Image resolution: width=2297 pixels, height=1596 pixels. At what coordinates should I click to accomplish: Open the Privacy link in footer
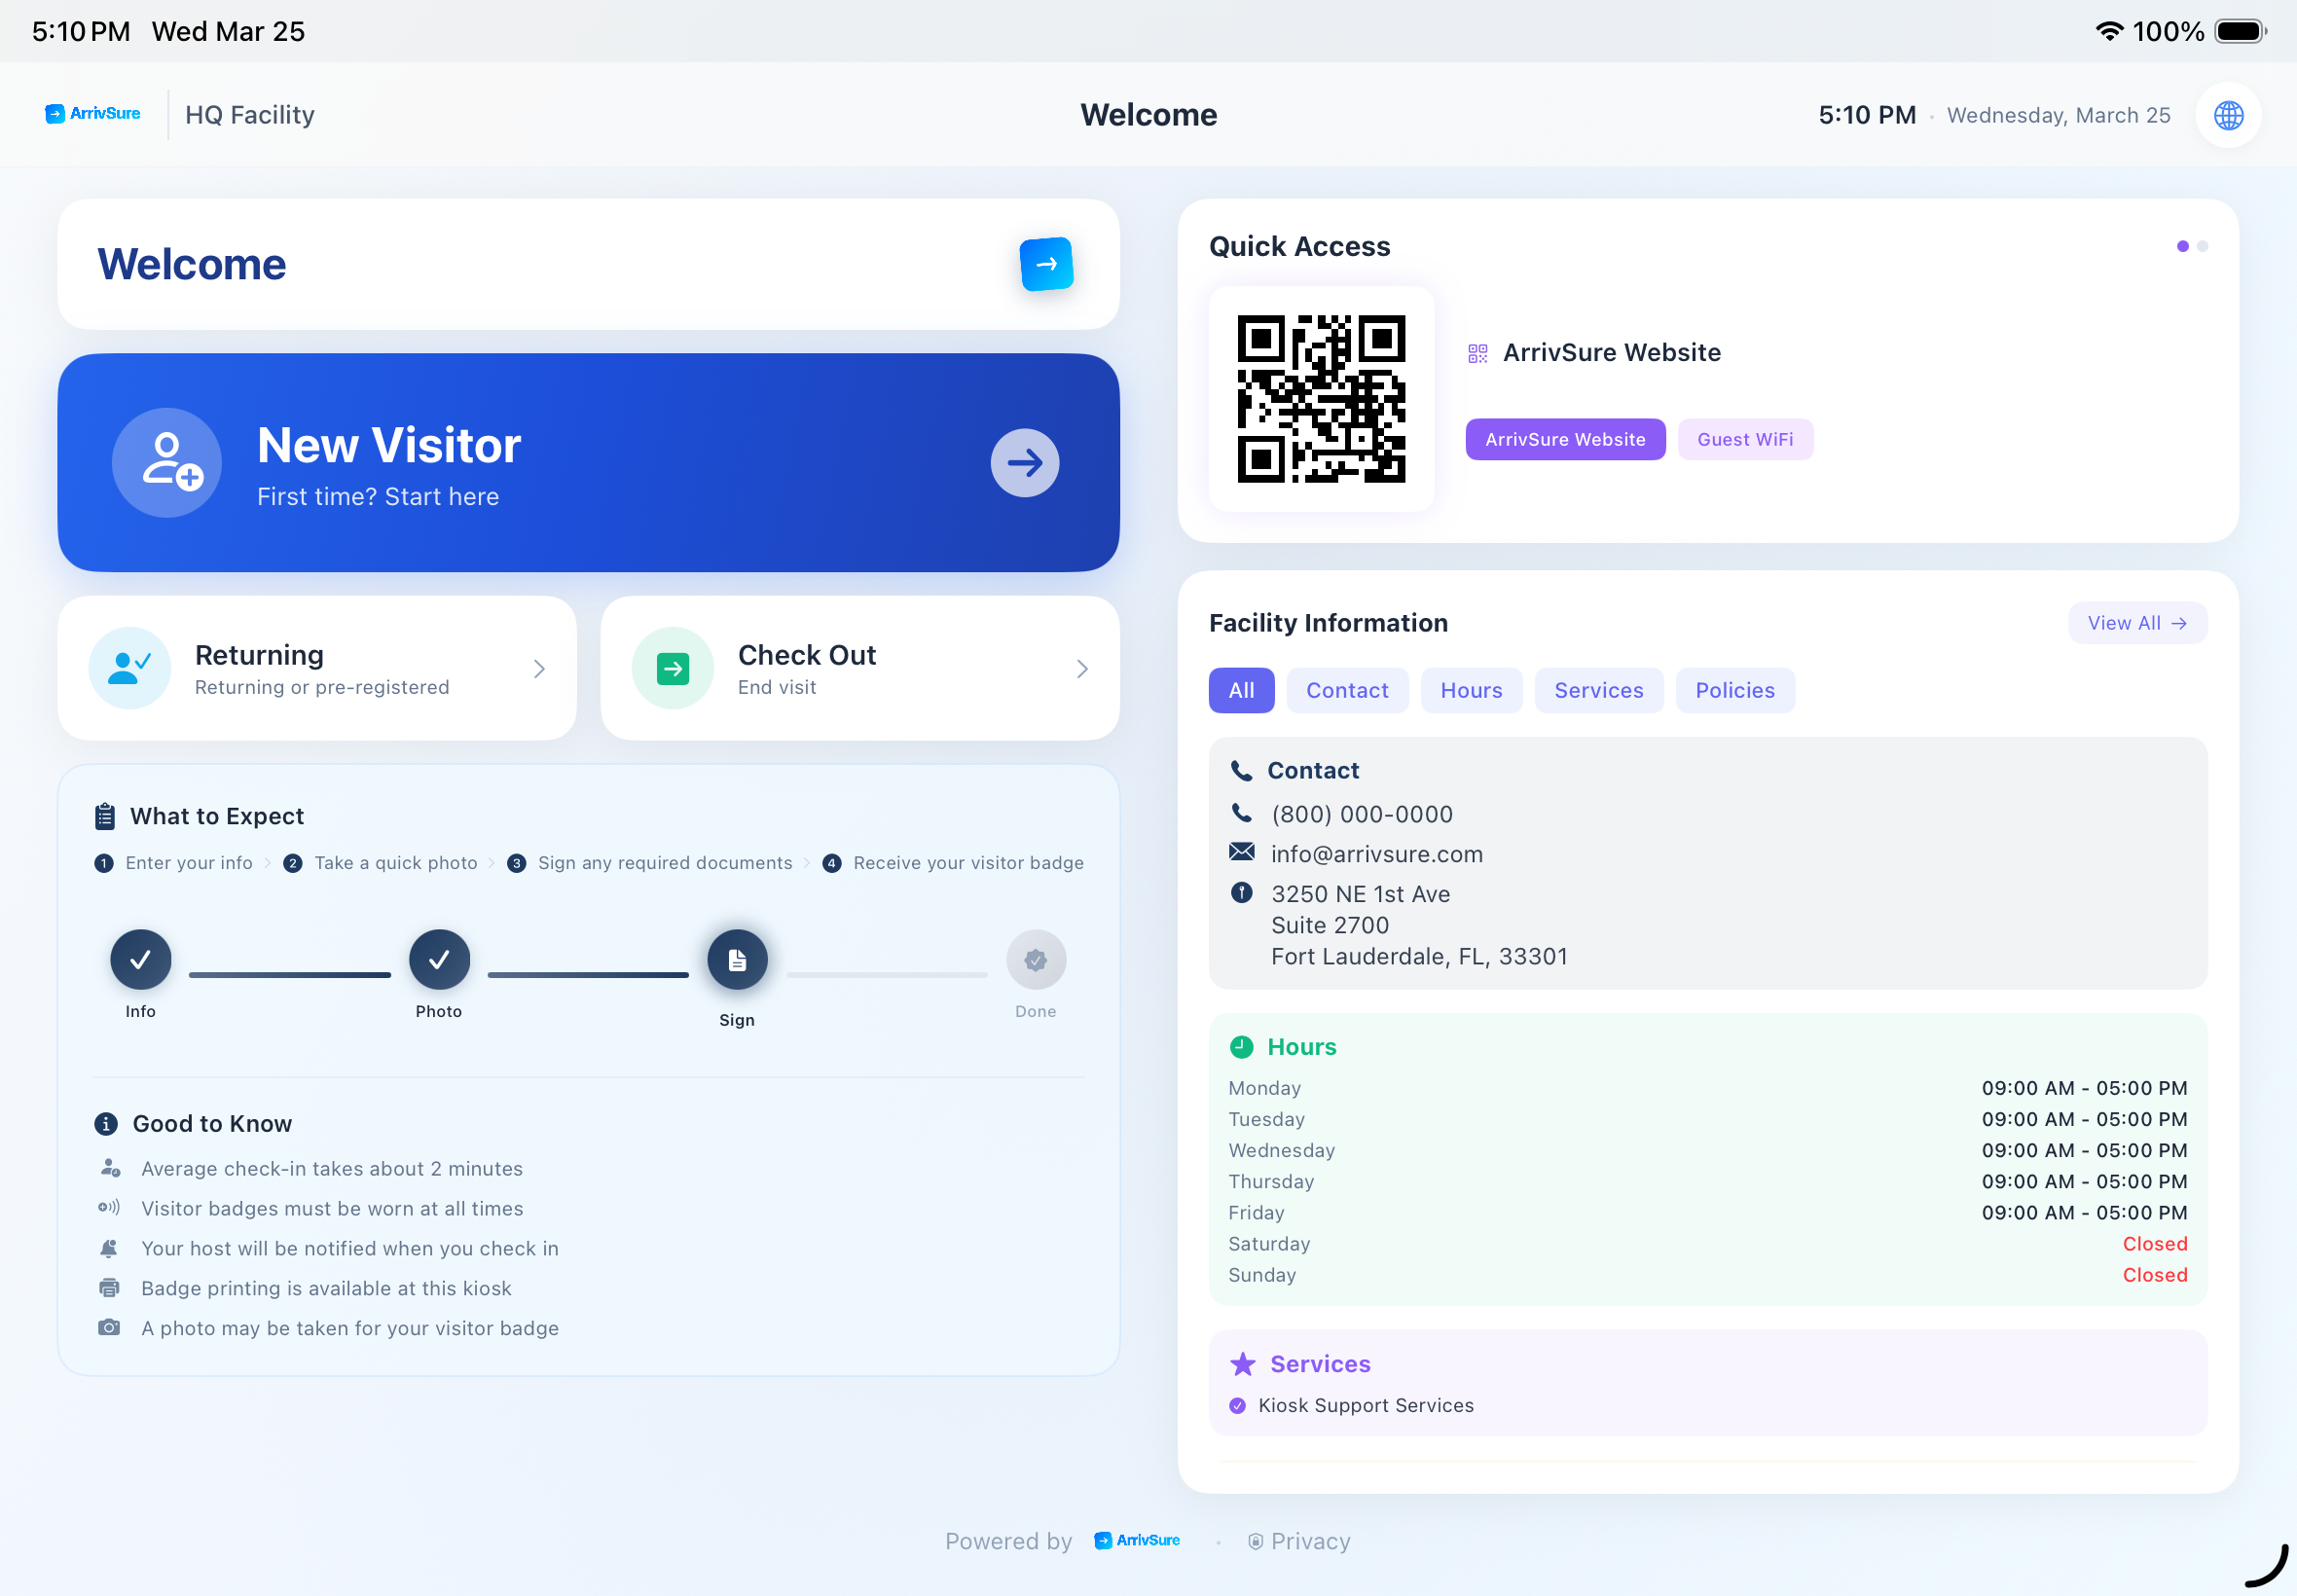point(1299,1541)
